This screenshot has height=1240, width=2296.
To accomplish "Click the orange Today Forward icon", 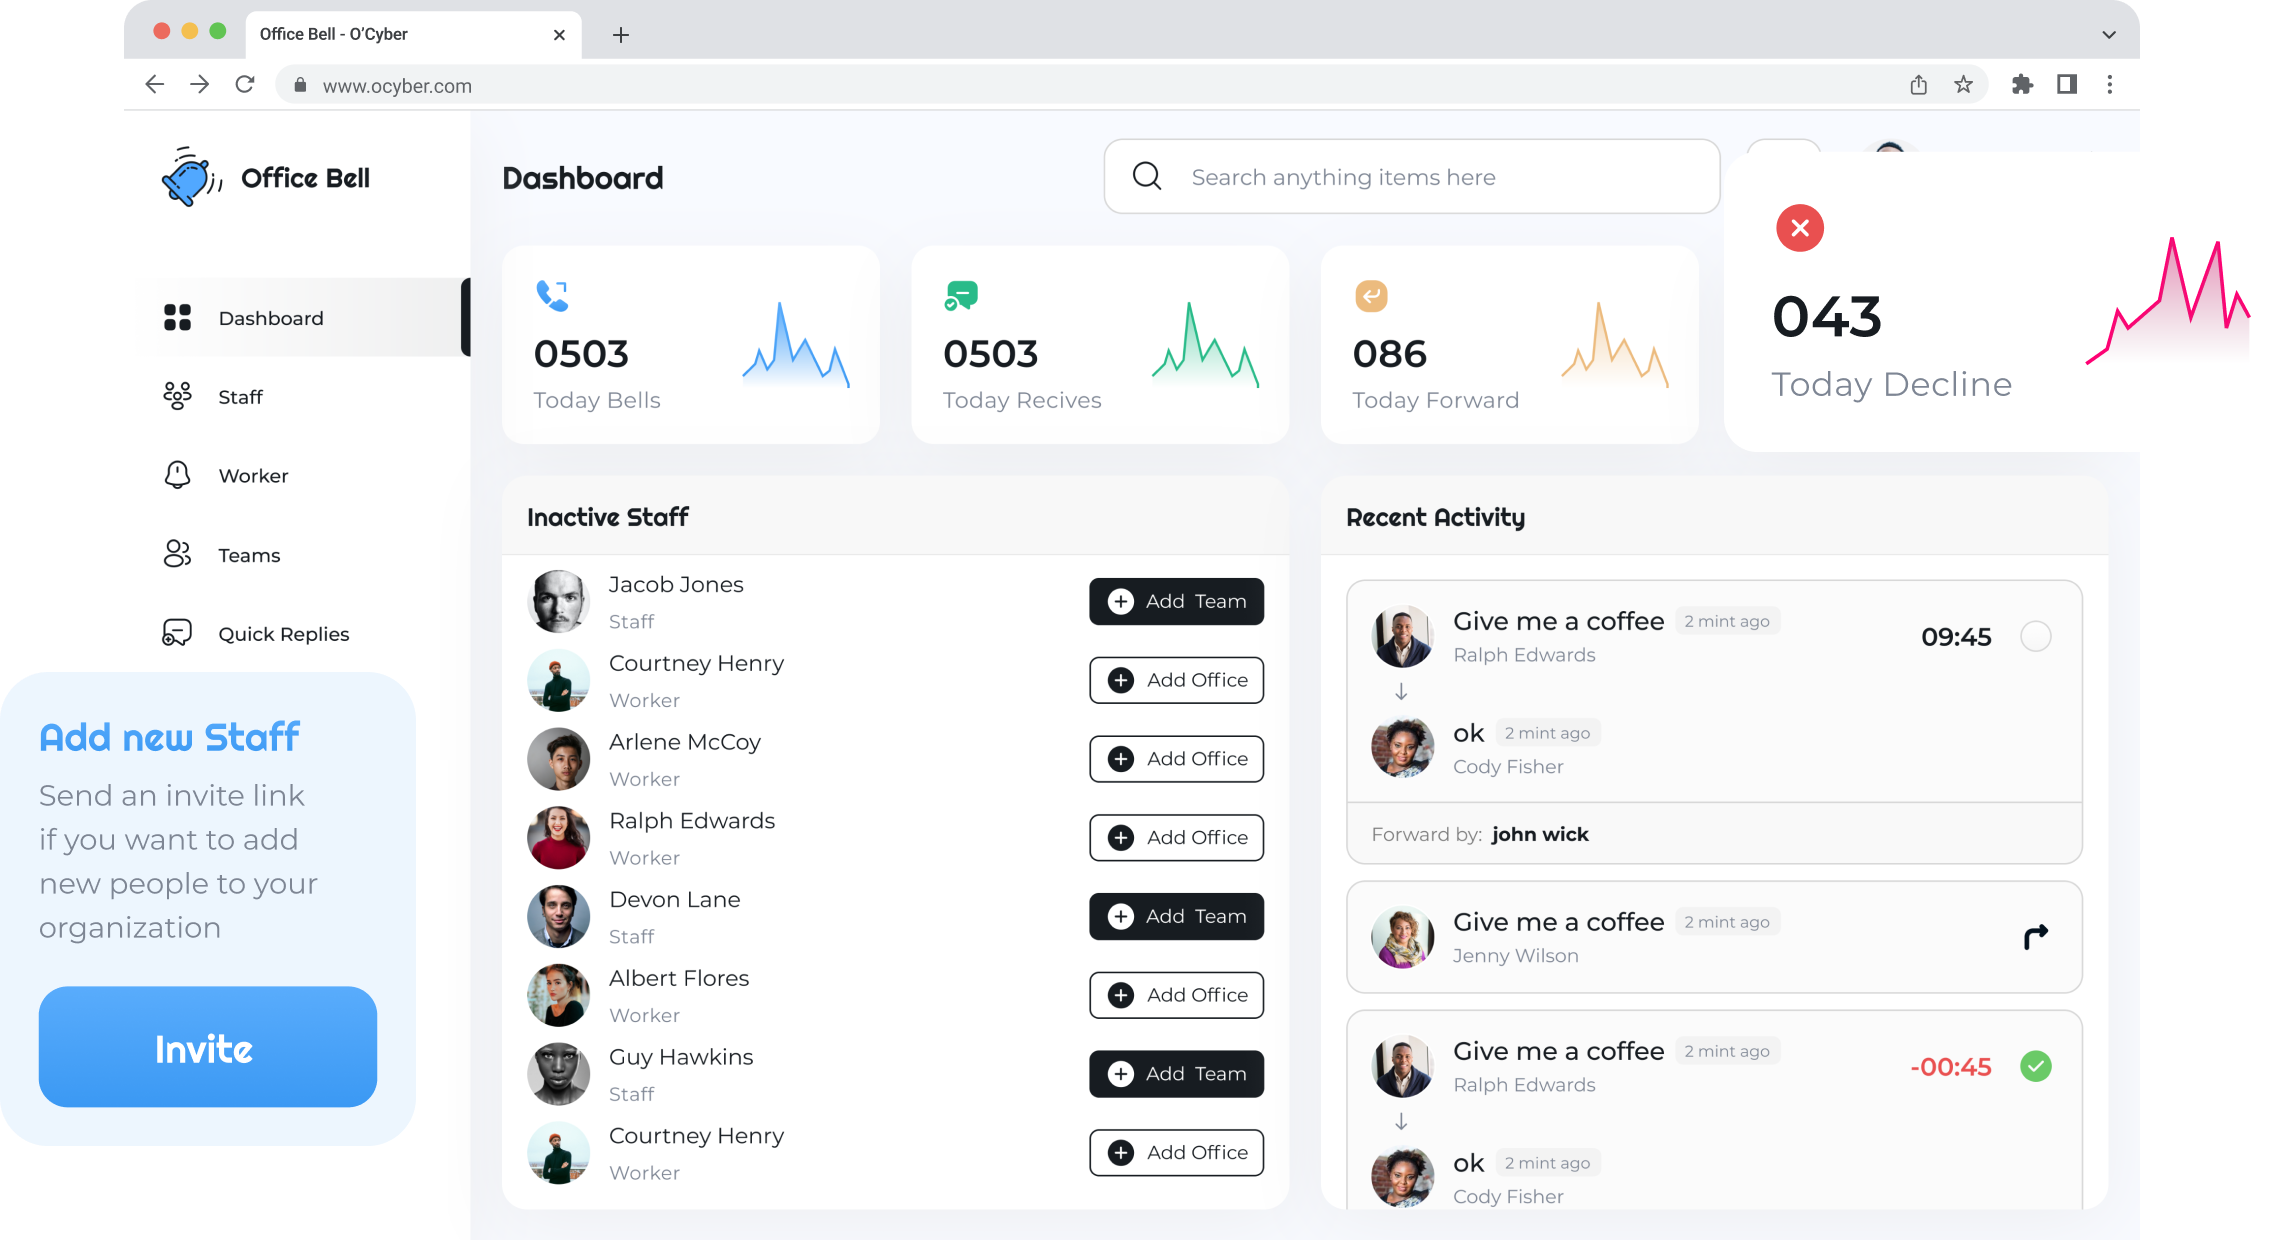I will point(1371,295).
